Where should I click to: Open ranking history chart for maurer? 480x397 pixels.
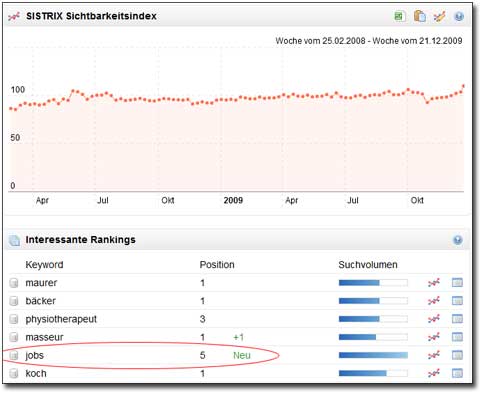point(434,283)
